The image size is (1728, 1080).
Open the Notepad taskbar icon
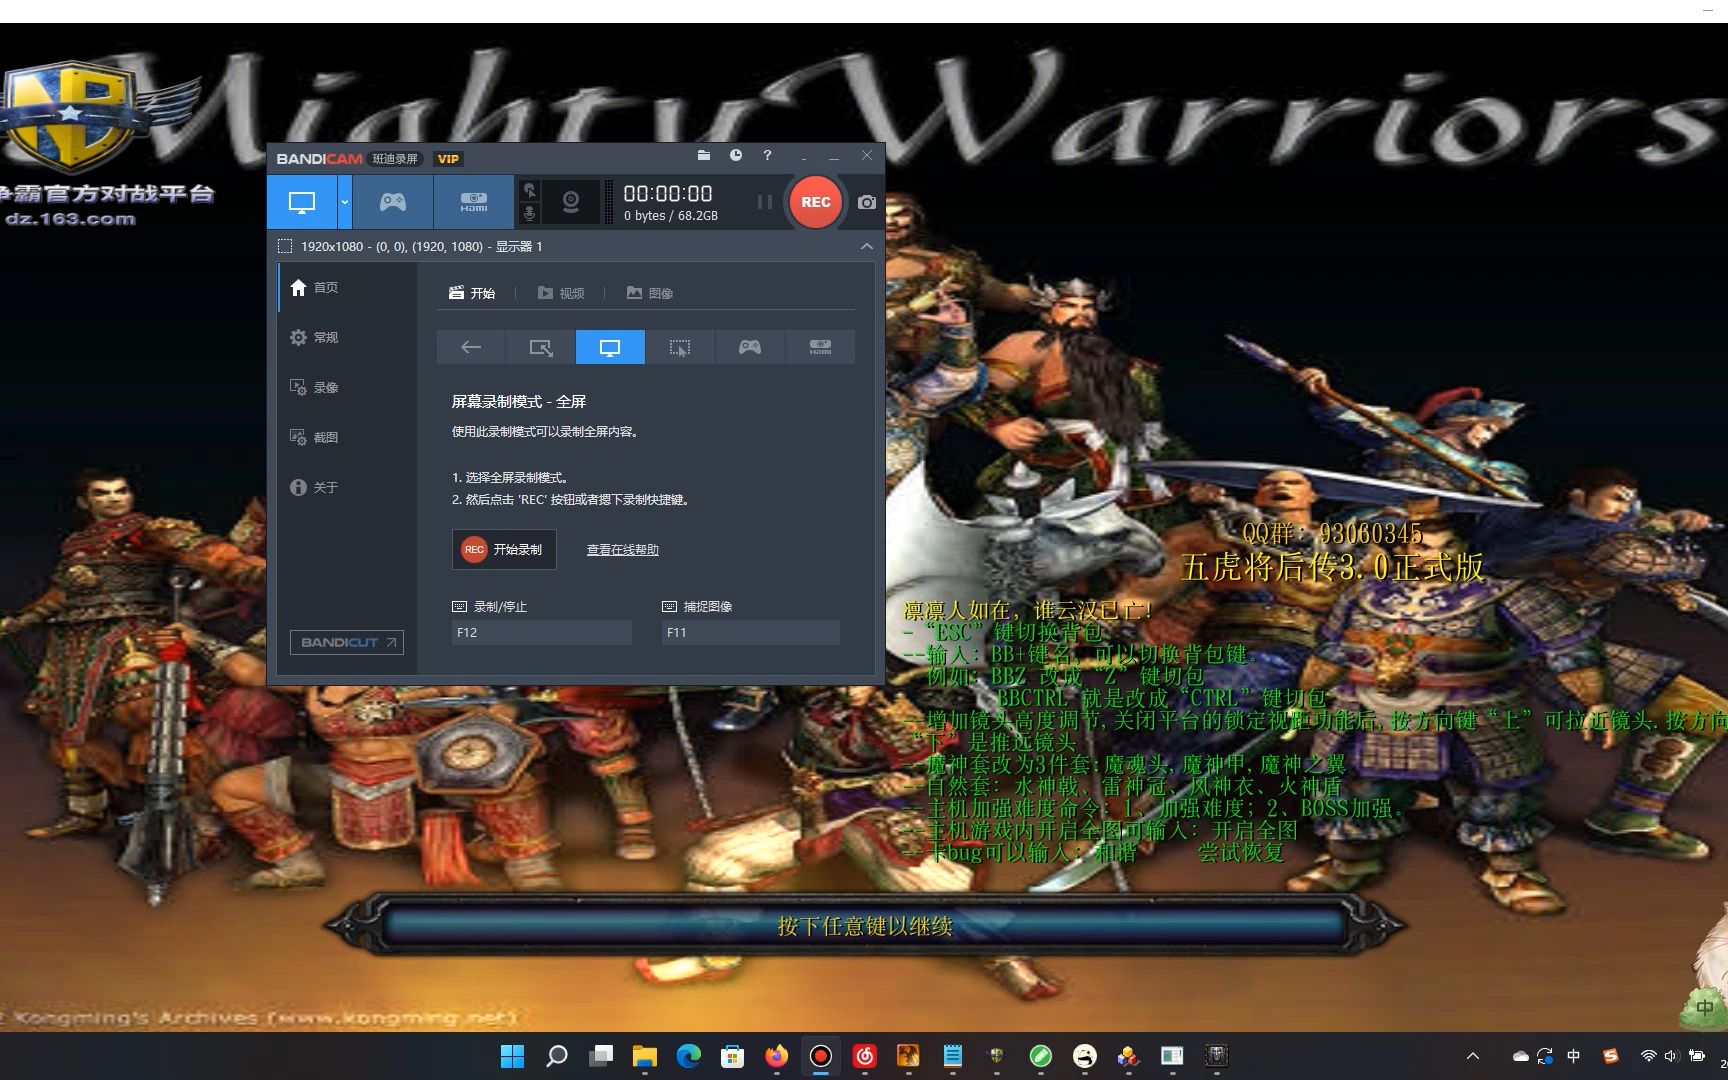tap(953, 1056)
